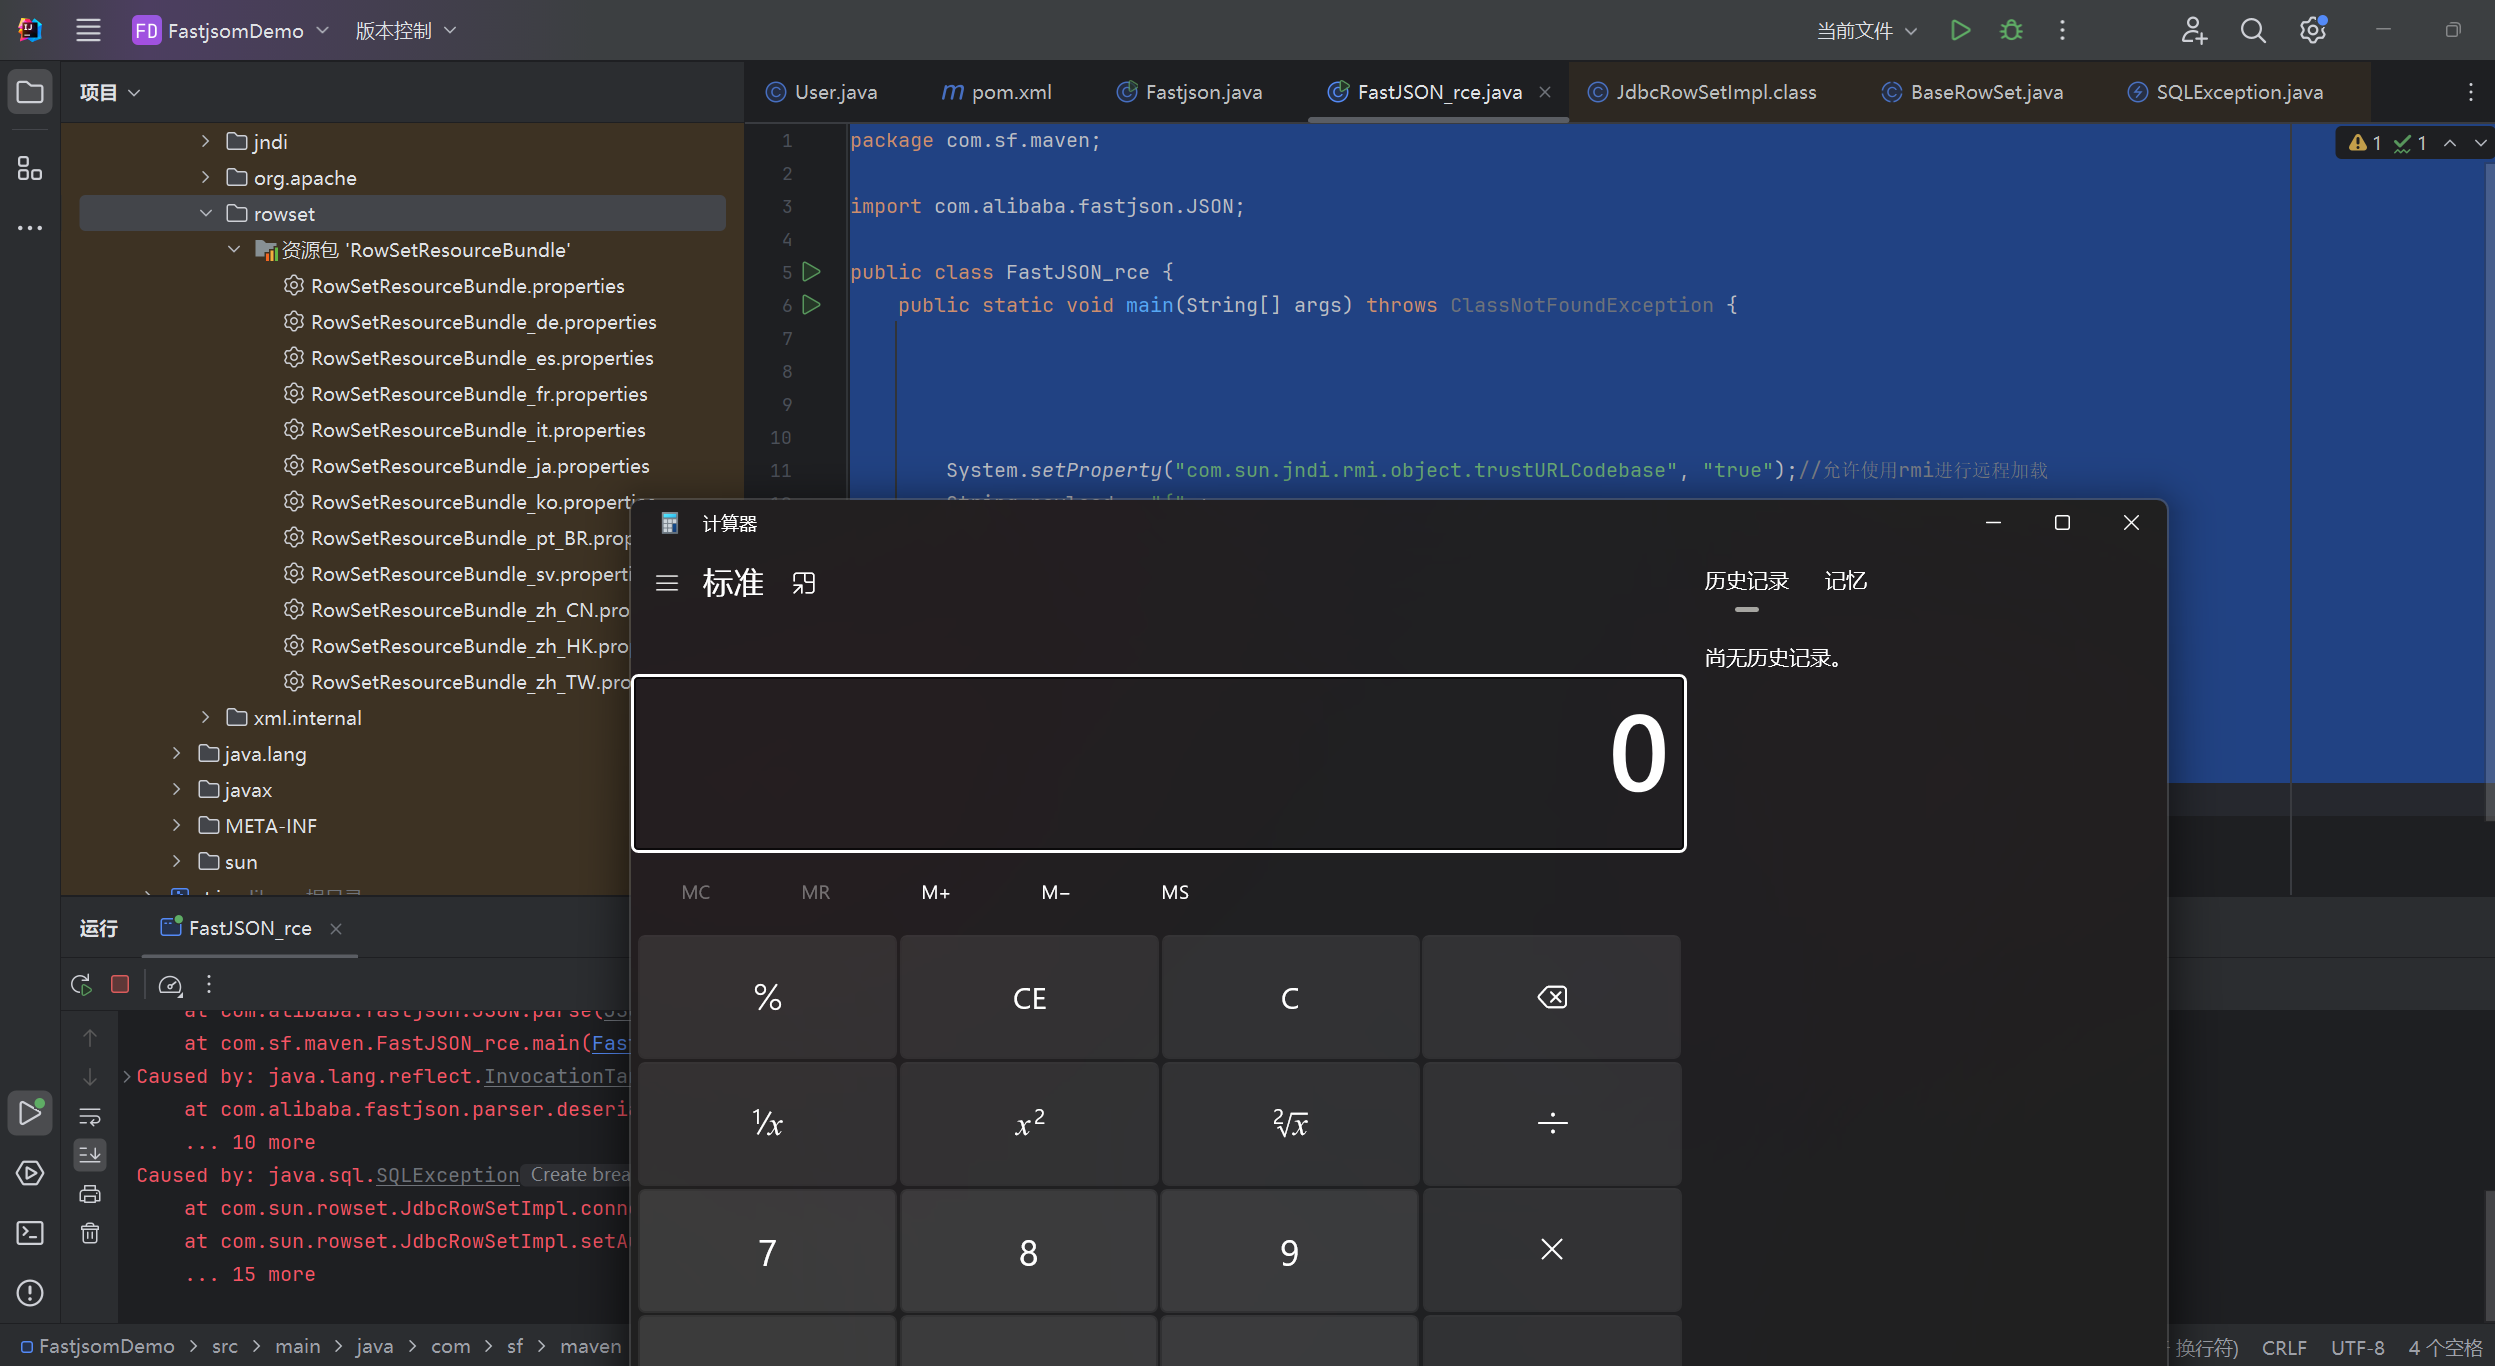Click the Calculator backspace key
This screenshot has height=1366, width=2495.
pos(1551,997)
